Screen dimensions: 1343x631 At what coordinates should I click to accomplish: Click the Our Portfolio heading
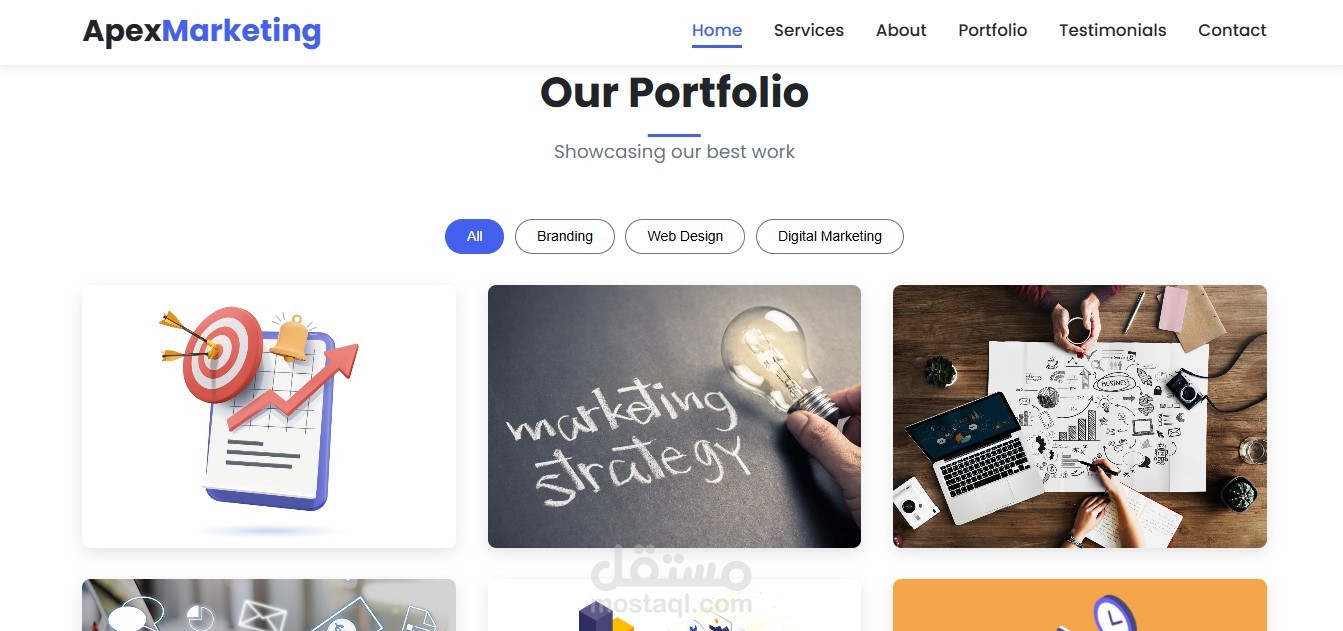674,93
